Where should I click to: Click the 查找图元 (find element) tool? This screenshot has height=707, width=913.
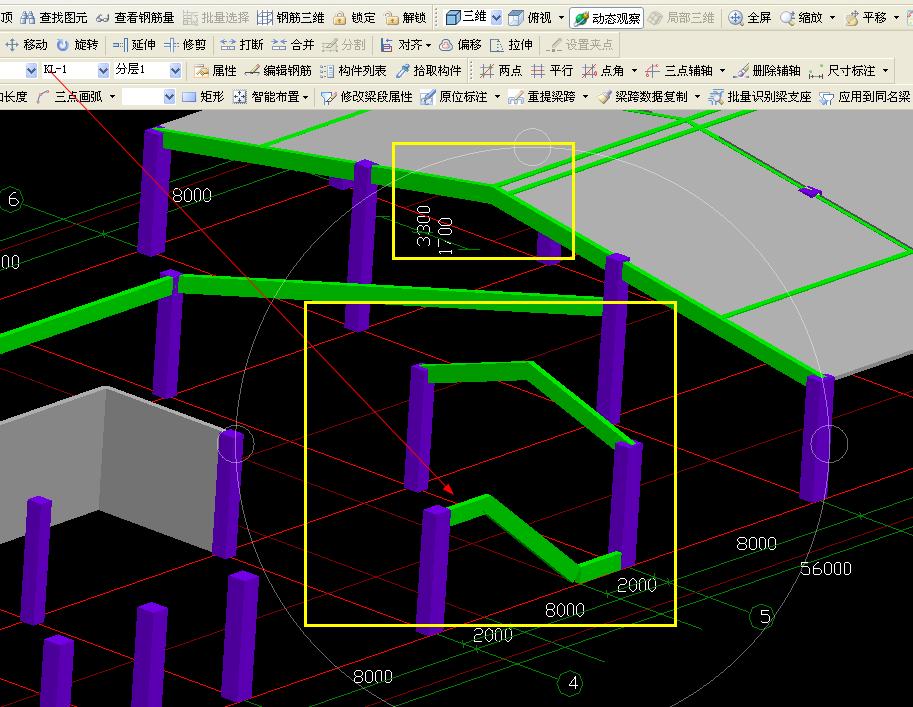(x=54, y=18)
